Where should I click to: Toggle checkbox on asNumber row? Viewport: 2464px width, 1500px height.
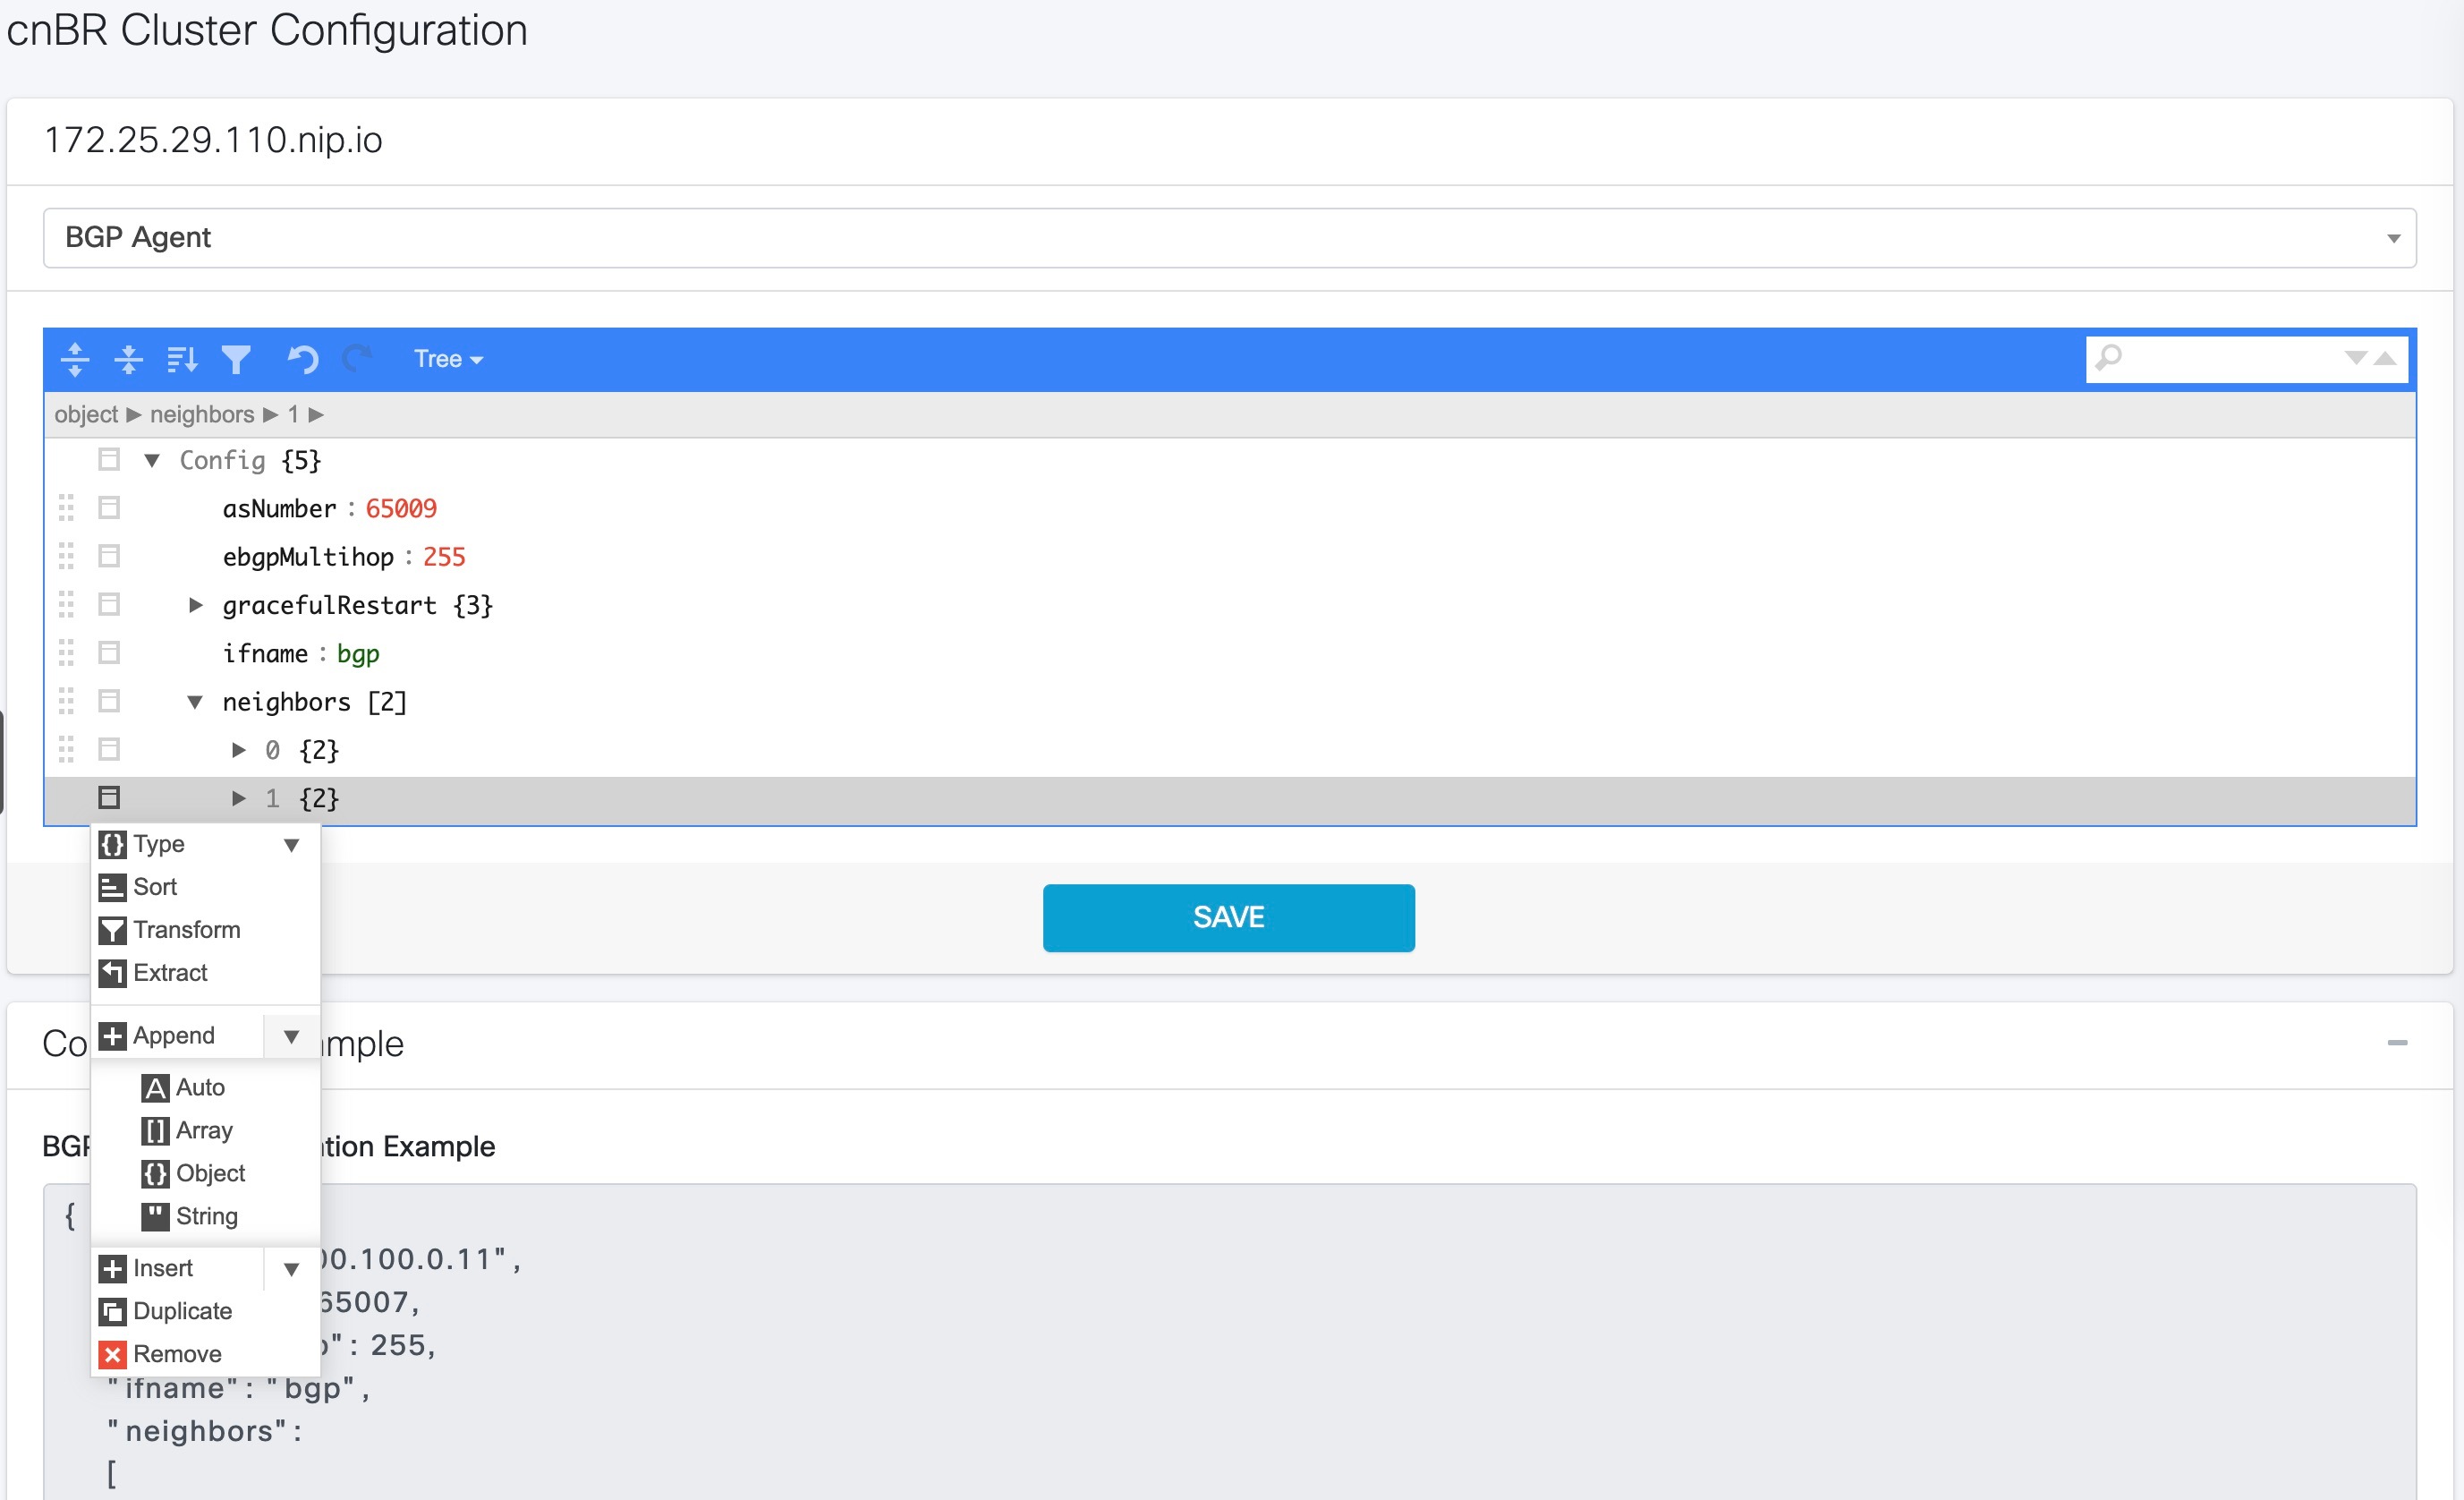pyautogui.click(x=109, y=509)
